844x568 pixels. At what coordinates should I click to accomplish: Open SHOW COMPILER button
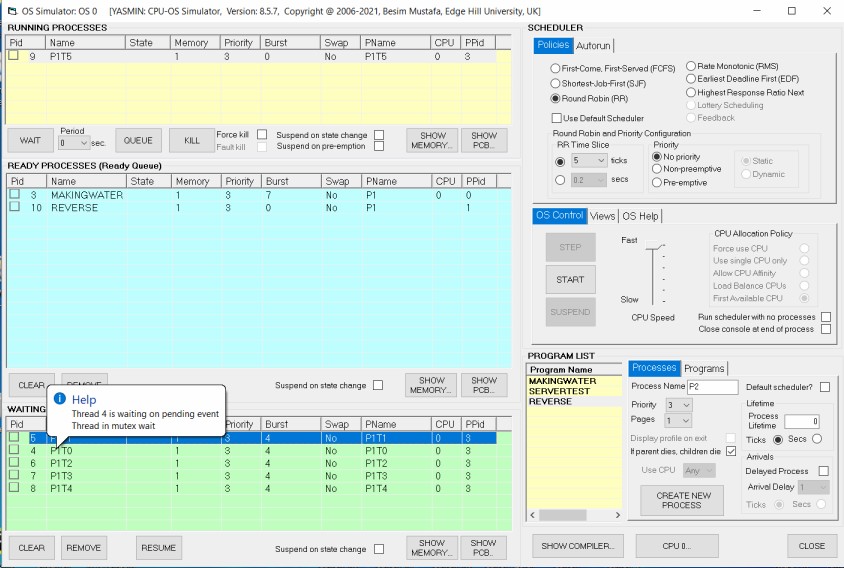pyautogui.click(x=578, y=546)
